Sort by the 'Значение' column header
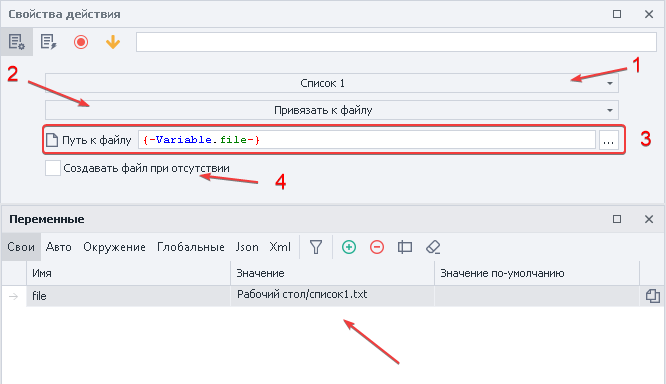This screenshot has width=666, height=384. click(x=333, y=273)
